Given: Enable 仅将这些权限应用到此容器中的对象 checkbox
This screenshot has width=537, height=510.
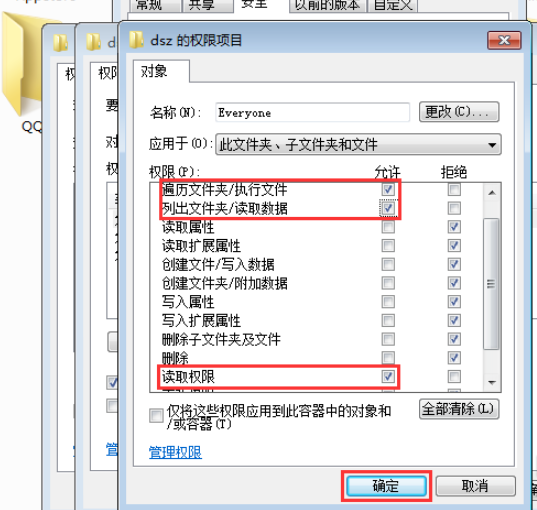Looking at the screenshot, I should click(x=156, y=416).
